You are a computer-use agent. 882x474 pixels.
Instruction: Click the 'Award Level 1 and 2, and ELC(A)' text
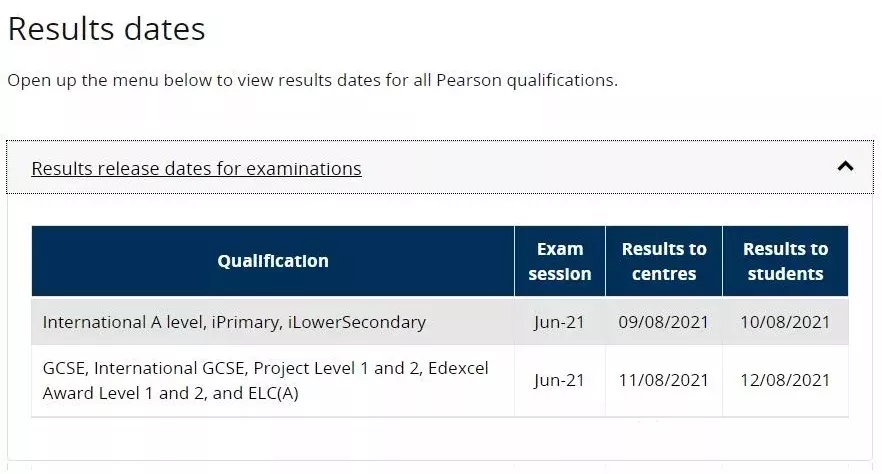tap(170, 393)
